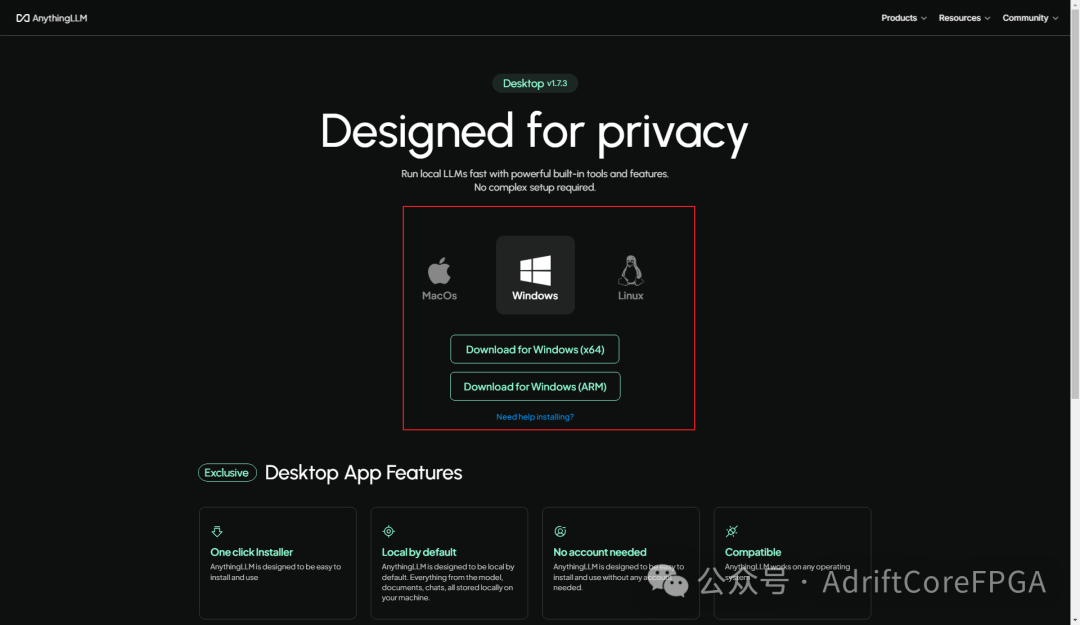Click the Local by default card title

[419, 552]
